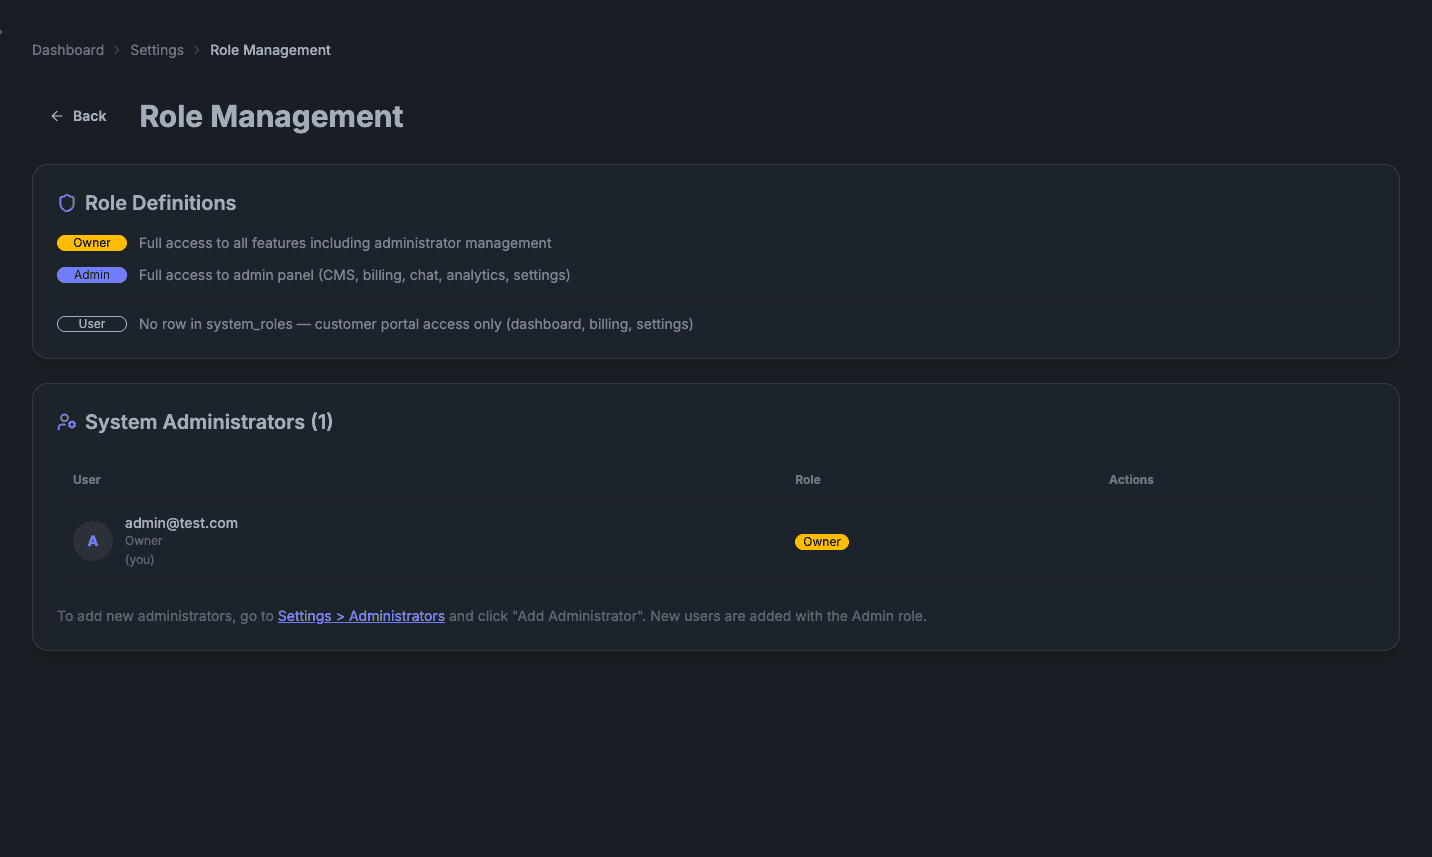Screen dimensions: 1432x857
Task: Click the Role Management breadcrumb item
Action: 270,49
